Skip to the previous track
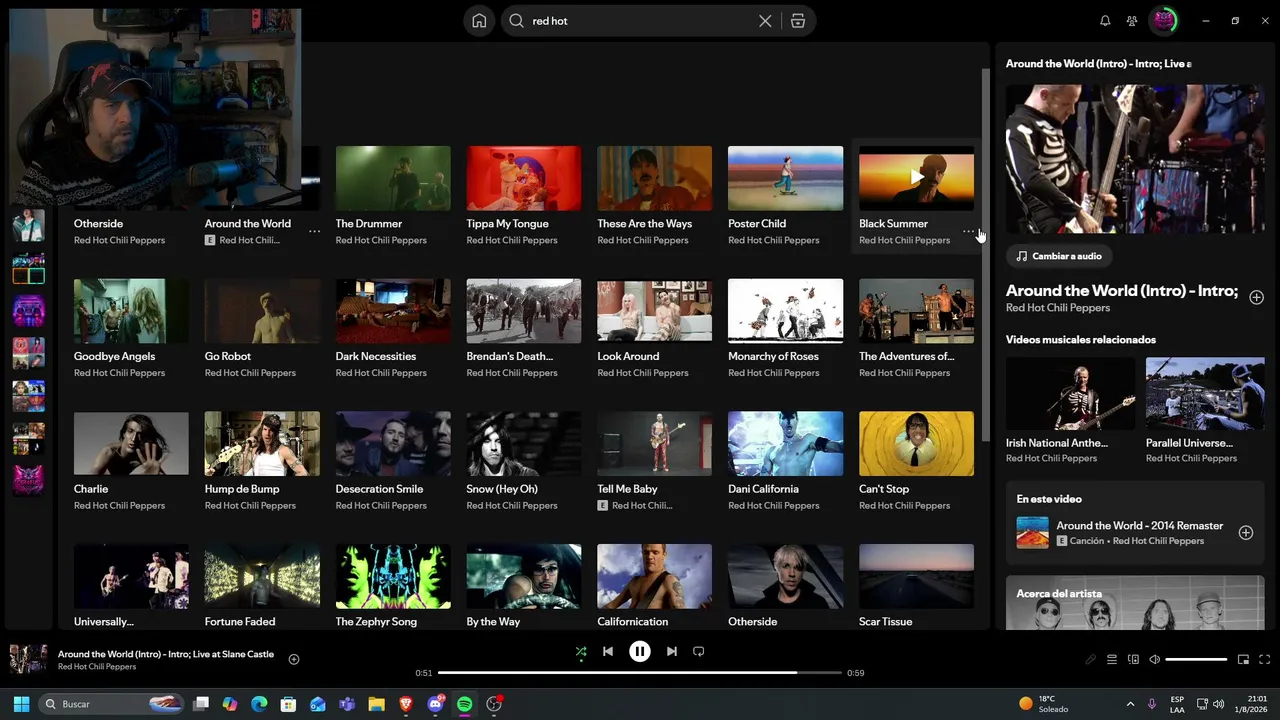The height and width of the screenshot is (720, 1280). (x=608, y=651)
